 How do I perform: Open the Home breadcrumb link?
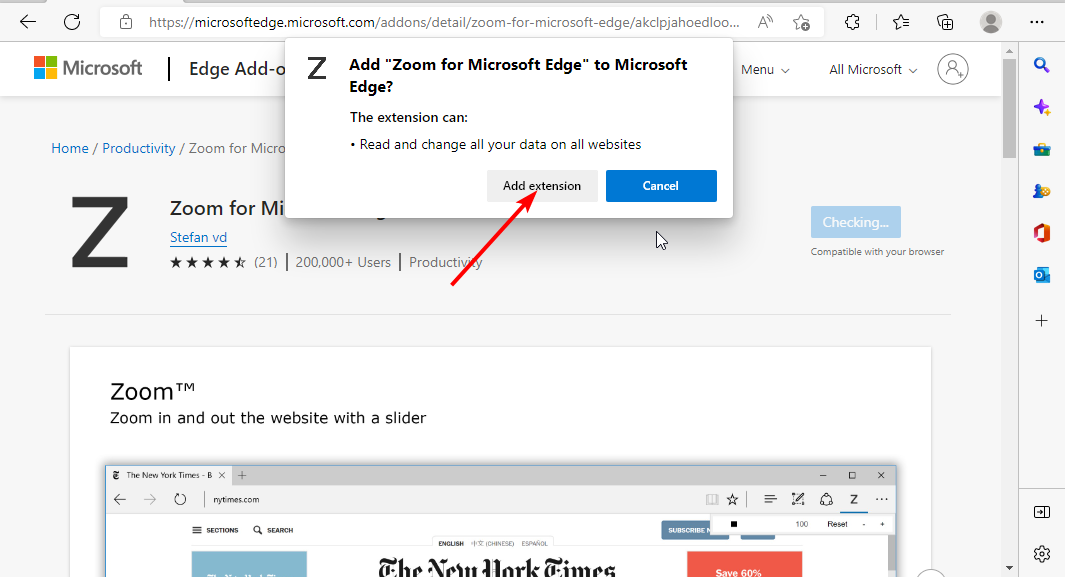(x=70, y=148)
